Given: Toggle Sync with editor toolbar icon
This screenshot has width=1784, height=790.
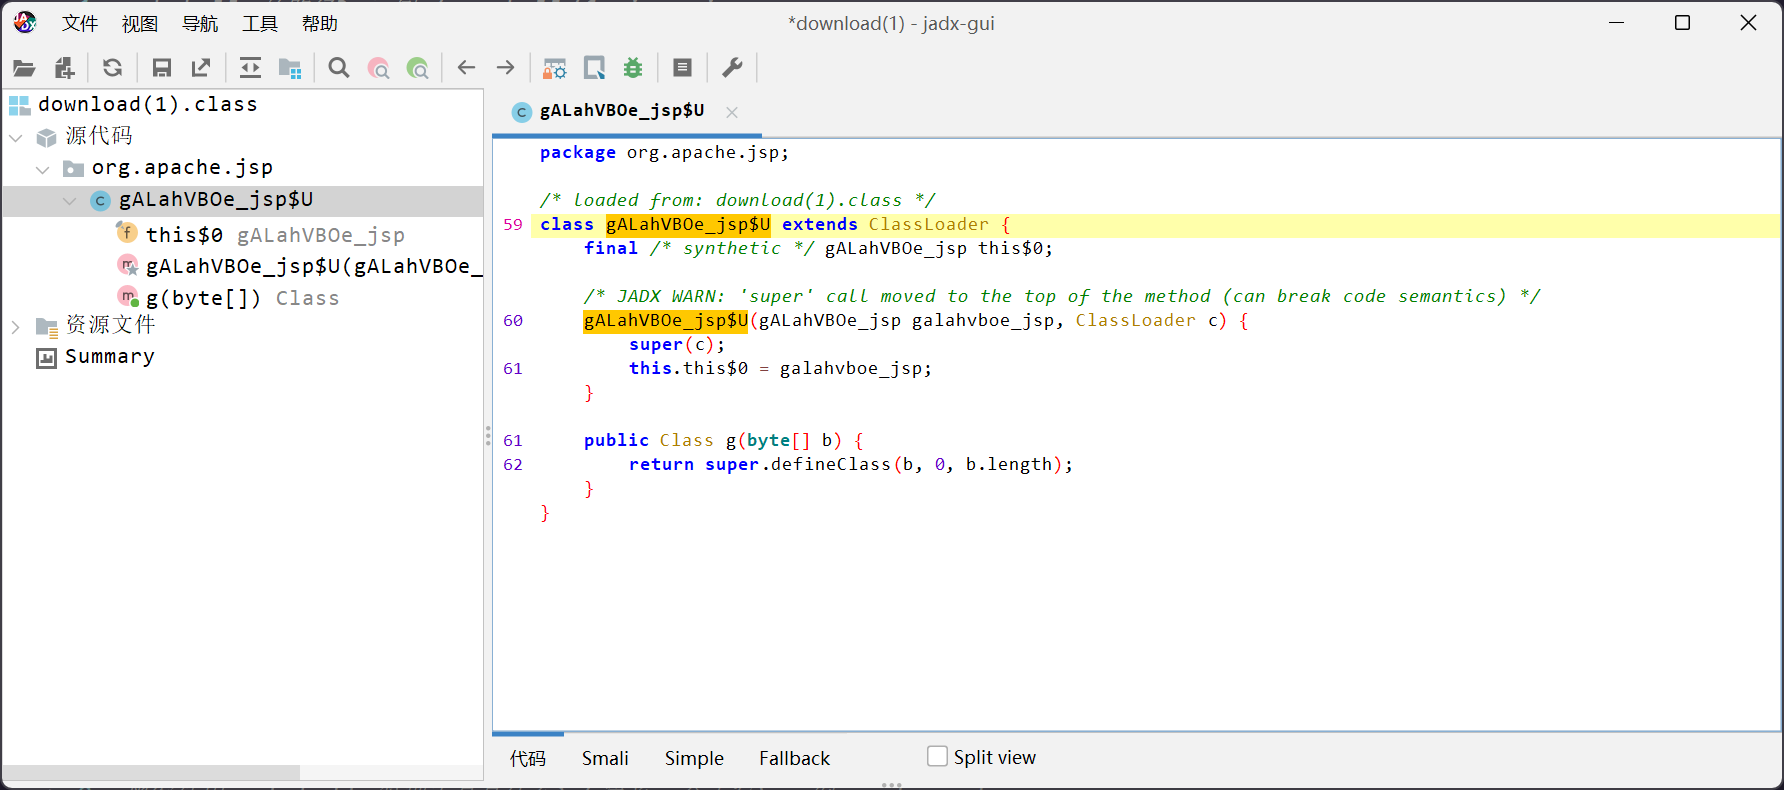Looking at the screenshot, I should pos(250,68).
